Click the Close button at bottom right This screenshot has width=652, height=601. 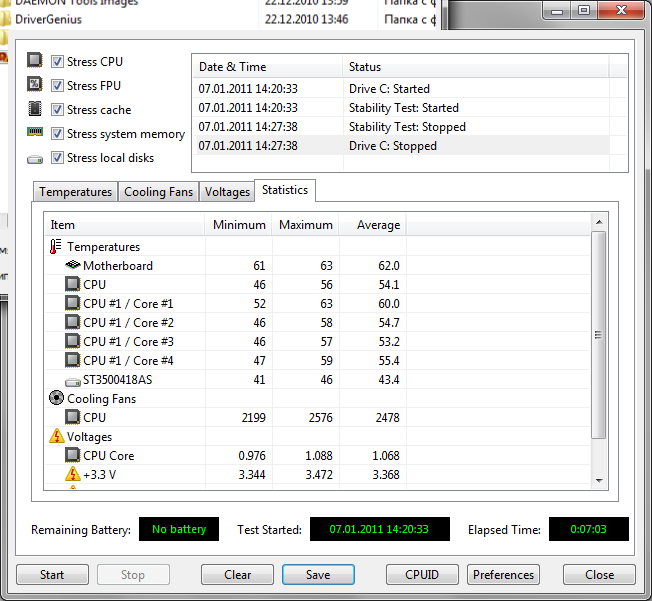pyautogui.click(x=599, y=574)
